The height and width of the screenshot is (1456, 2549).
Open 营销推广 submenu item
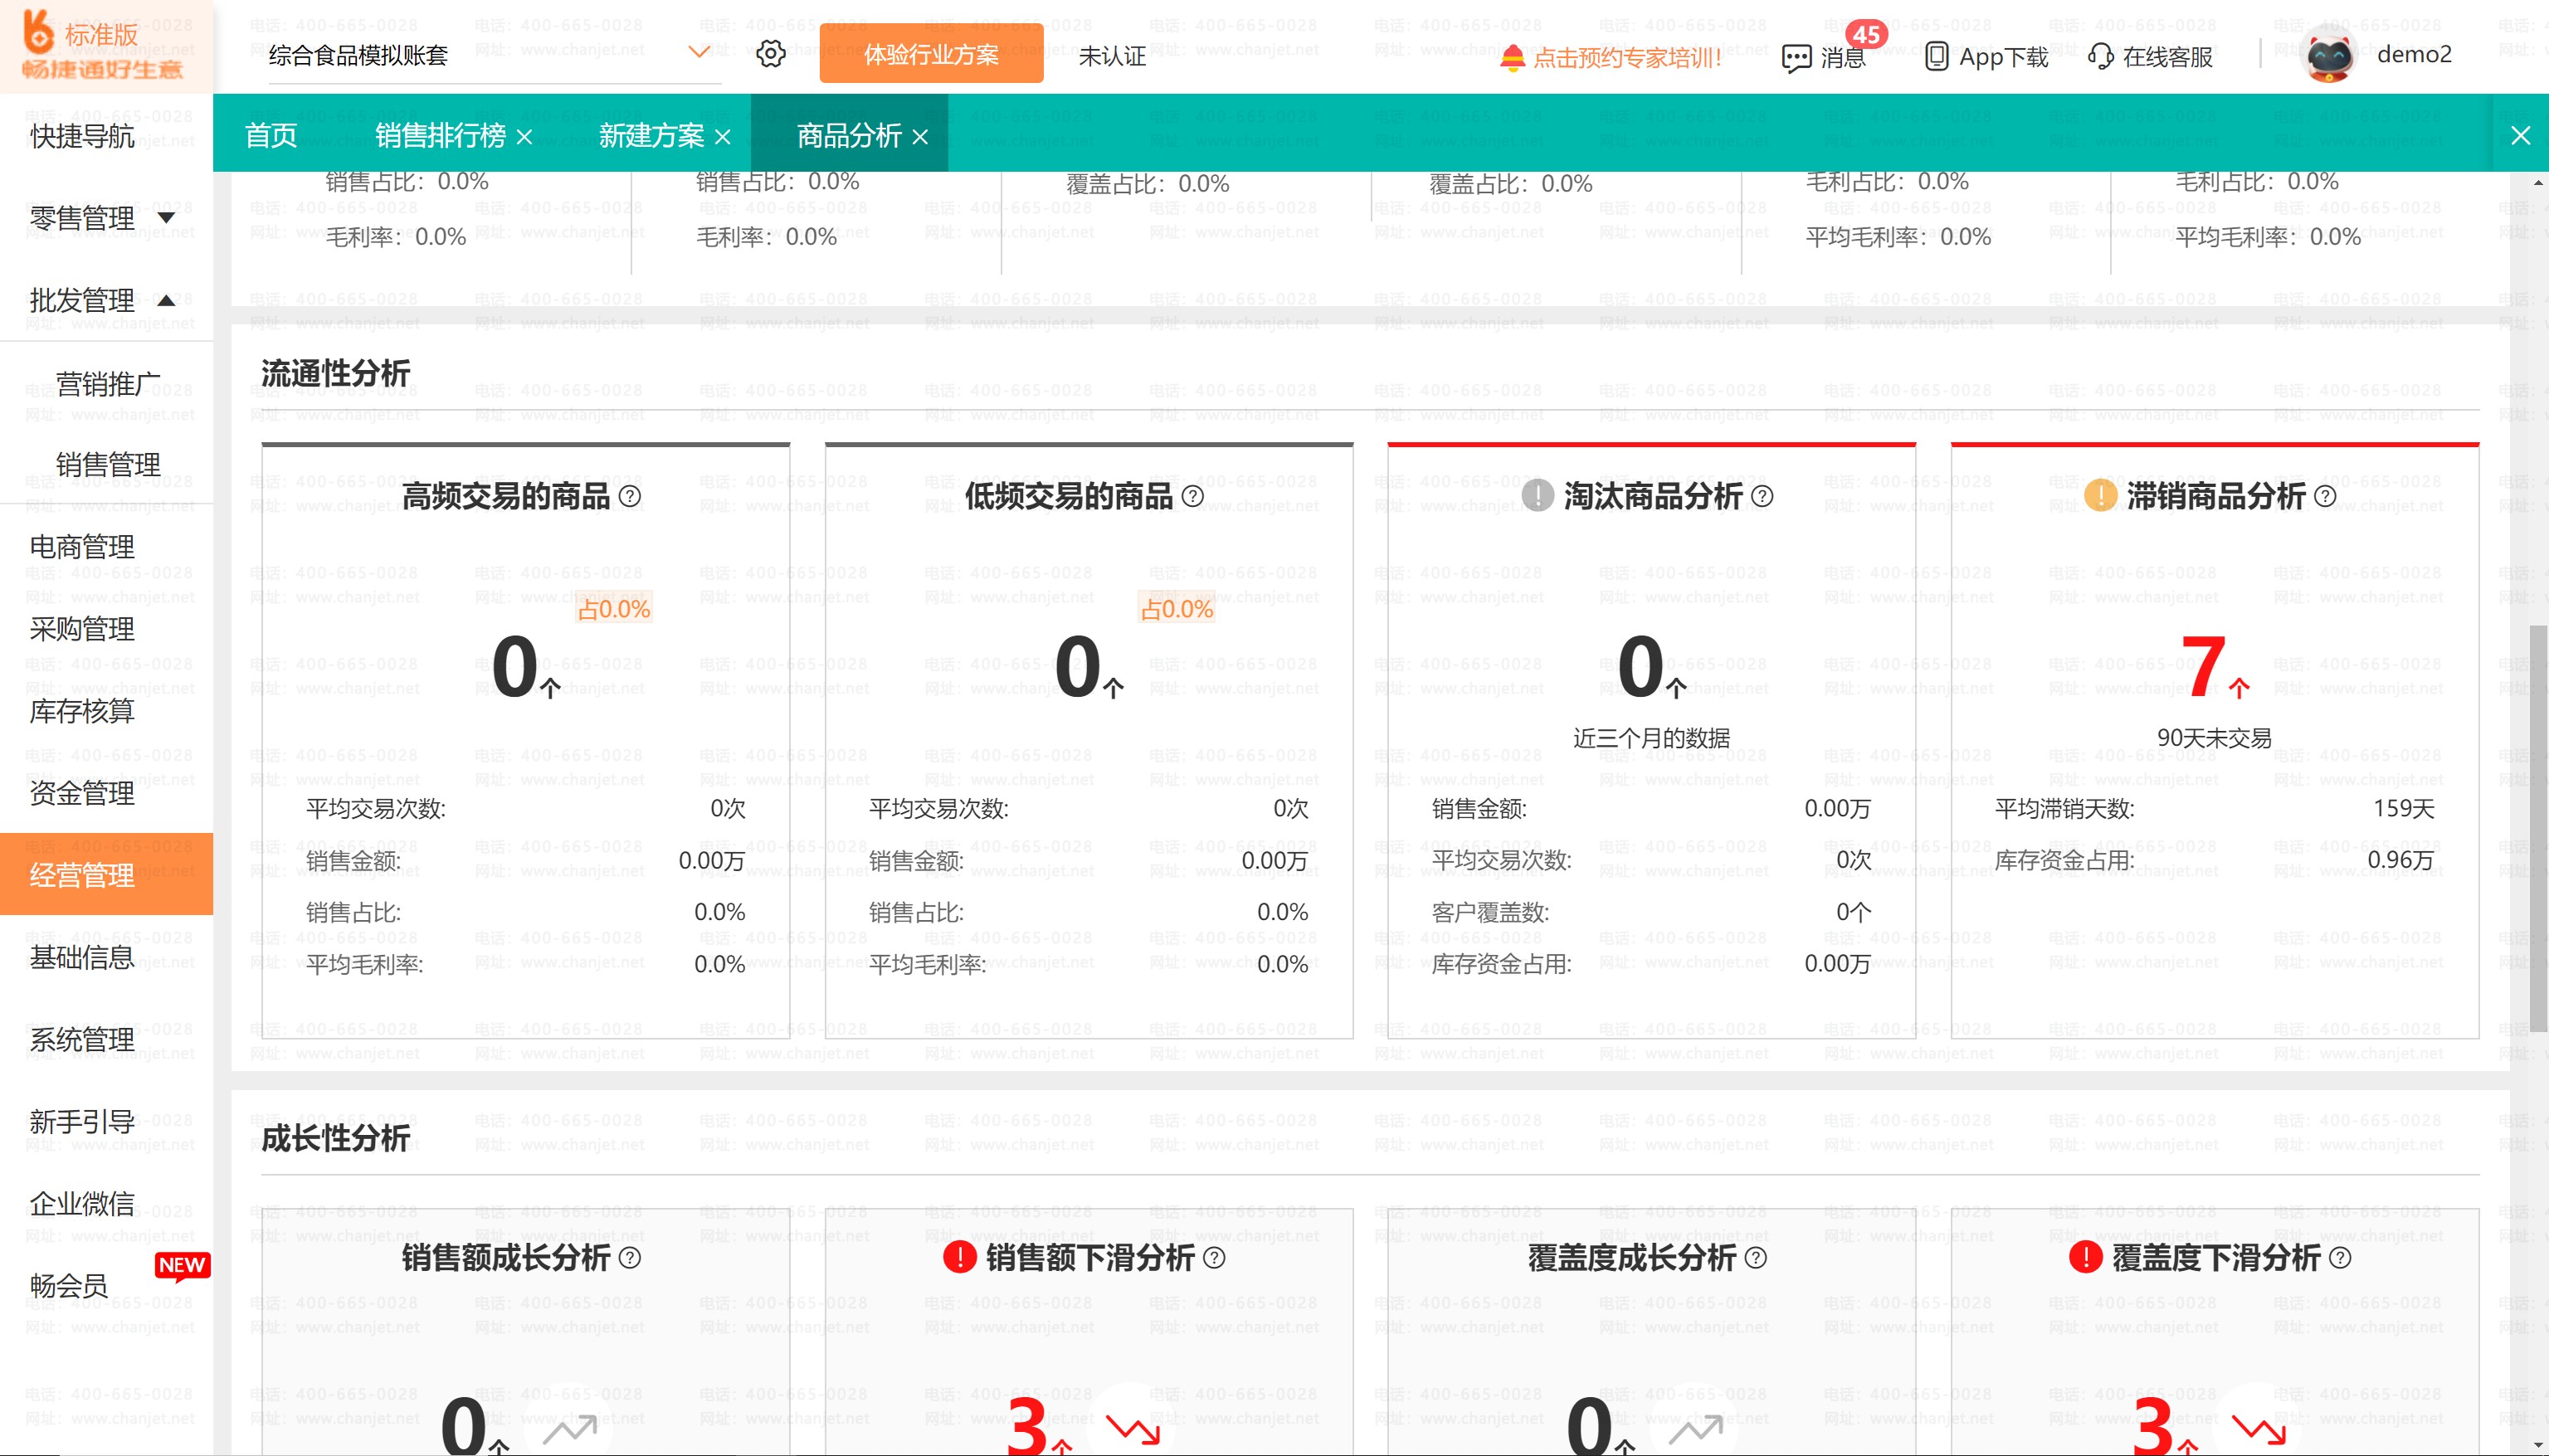tap(108, 383)
